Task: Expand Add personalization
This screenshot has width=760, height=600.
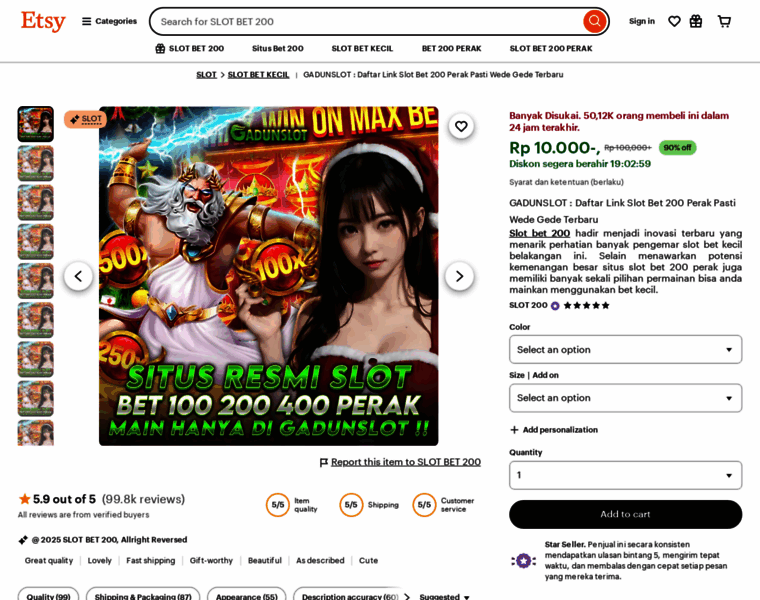Action: 554,430
